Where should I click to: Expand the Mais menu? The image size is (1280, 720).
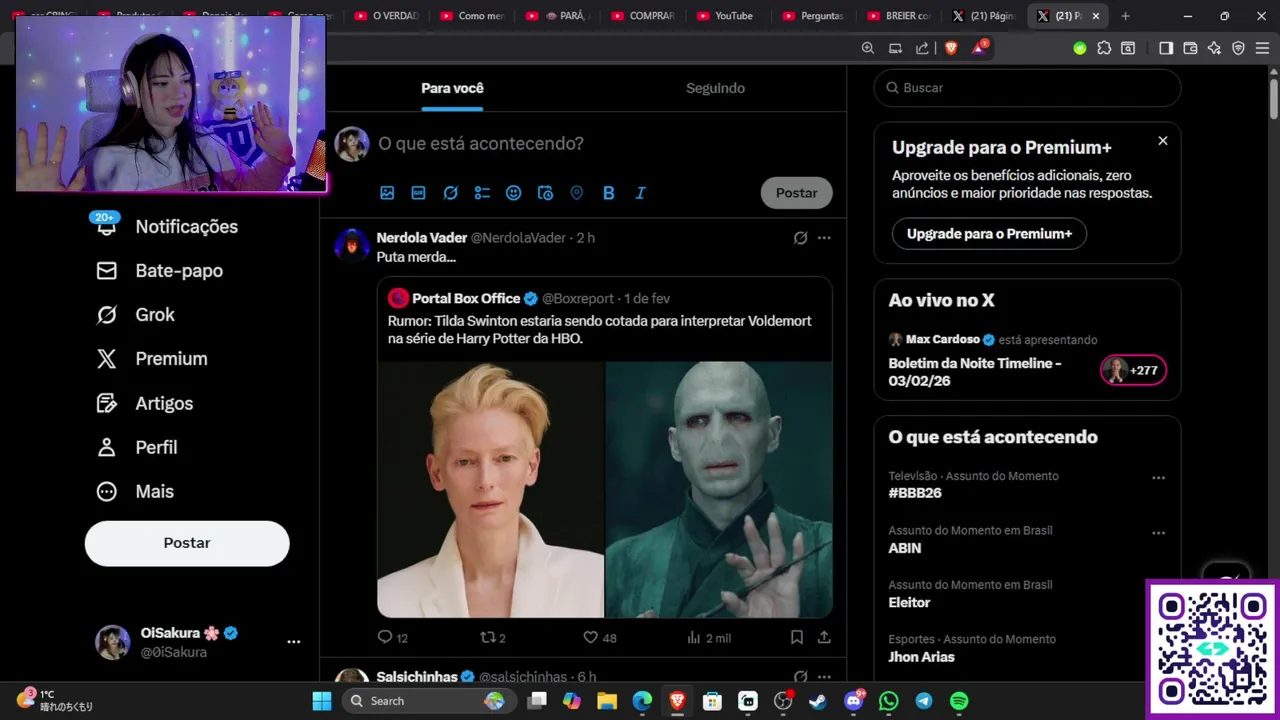135,491
